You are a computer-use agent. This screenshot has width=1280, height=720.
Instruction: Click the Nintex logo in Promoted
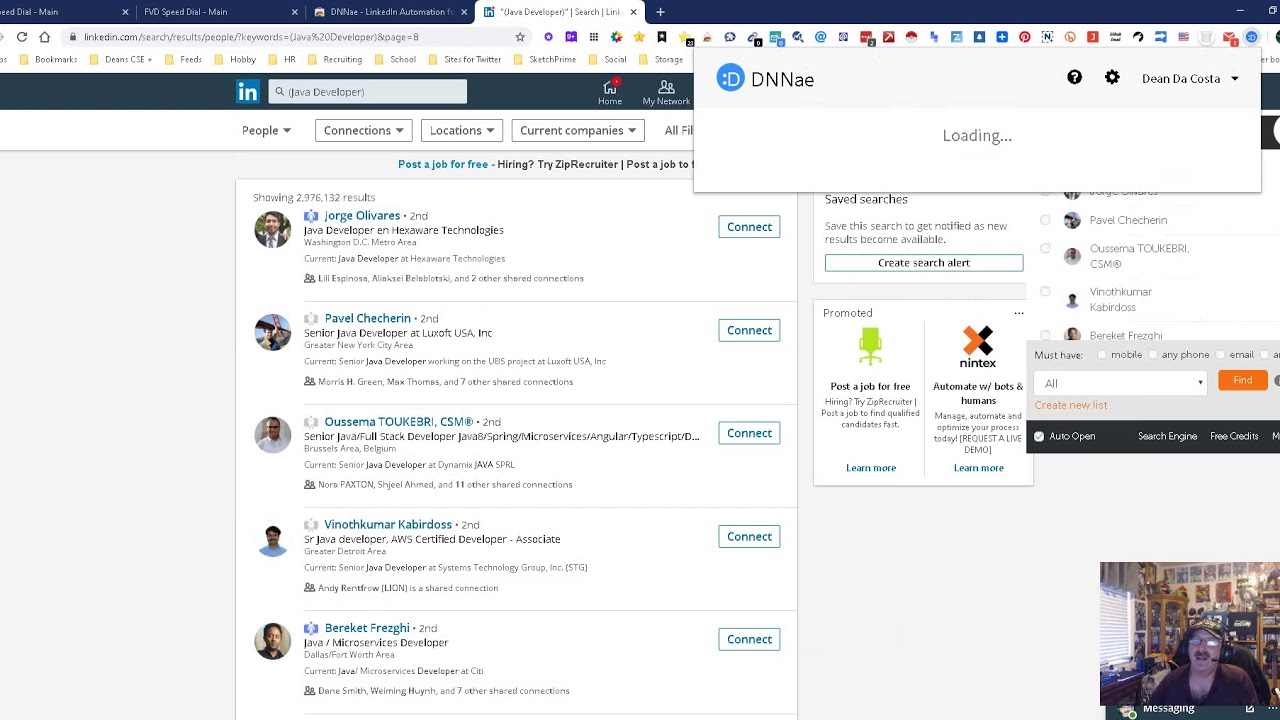click(x=978, y=347)
